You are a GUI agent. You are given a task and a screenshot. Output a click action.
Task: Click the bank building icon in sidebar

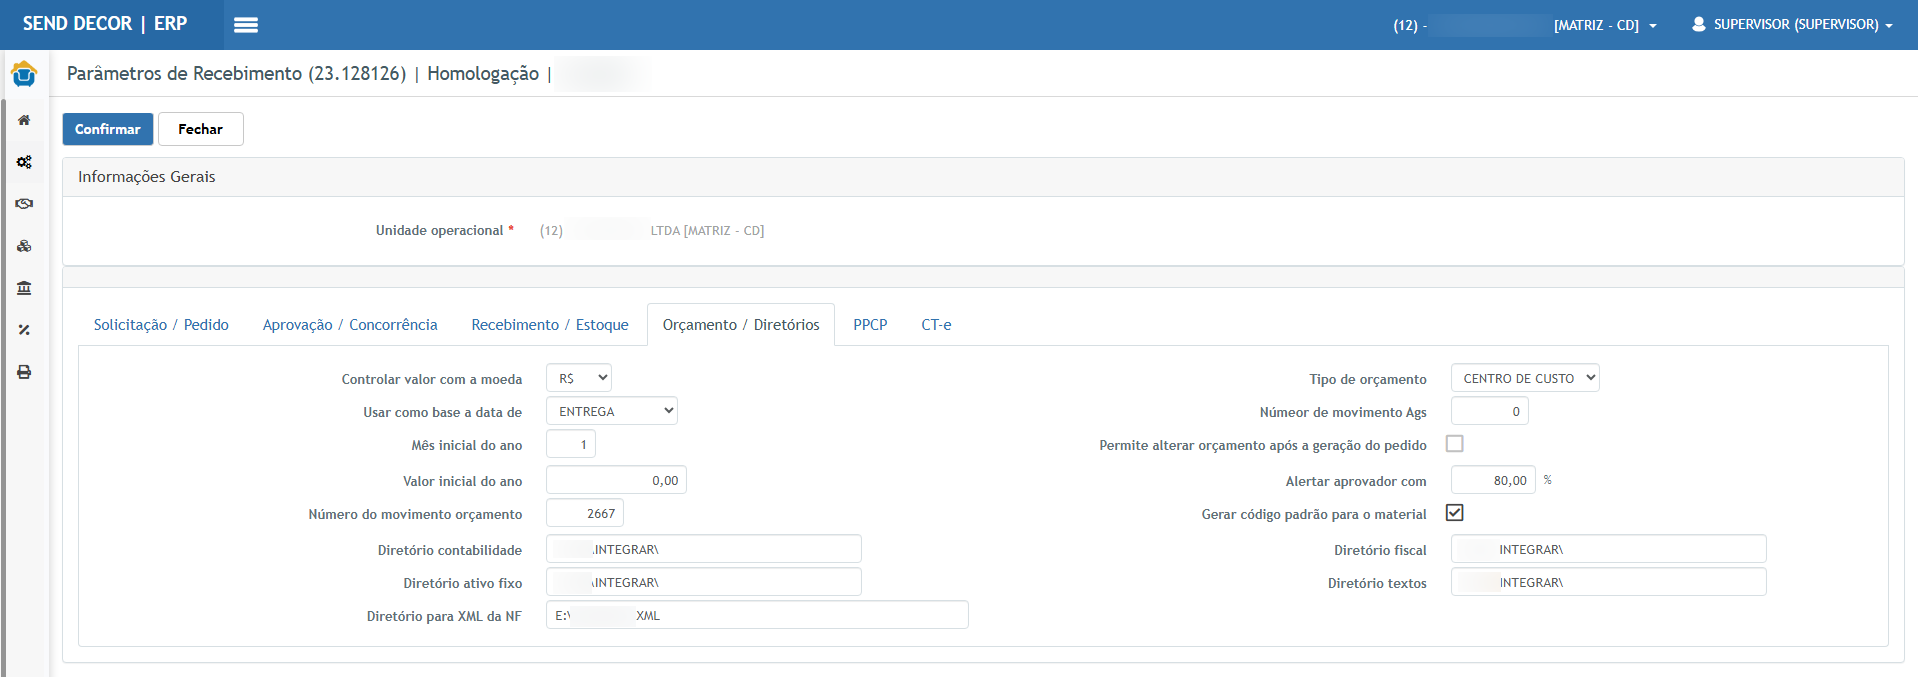pyautogui.click(x=24, y=288)
